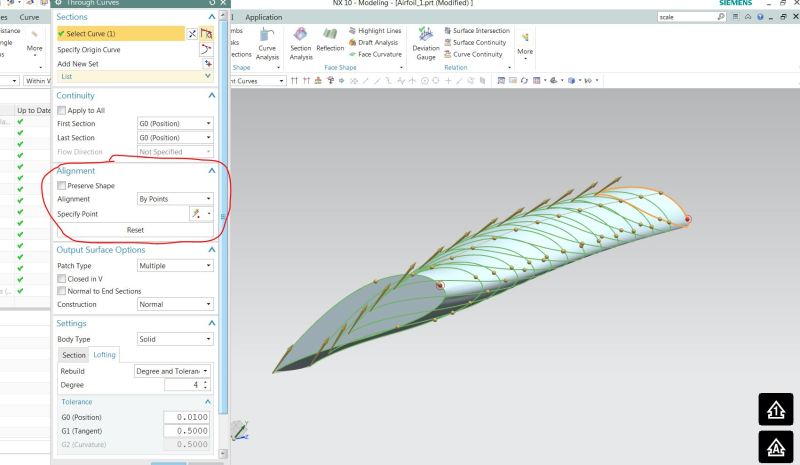
Task: Collapse the Tolerance subgroup
Action: 208,402
